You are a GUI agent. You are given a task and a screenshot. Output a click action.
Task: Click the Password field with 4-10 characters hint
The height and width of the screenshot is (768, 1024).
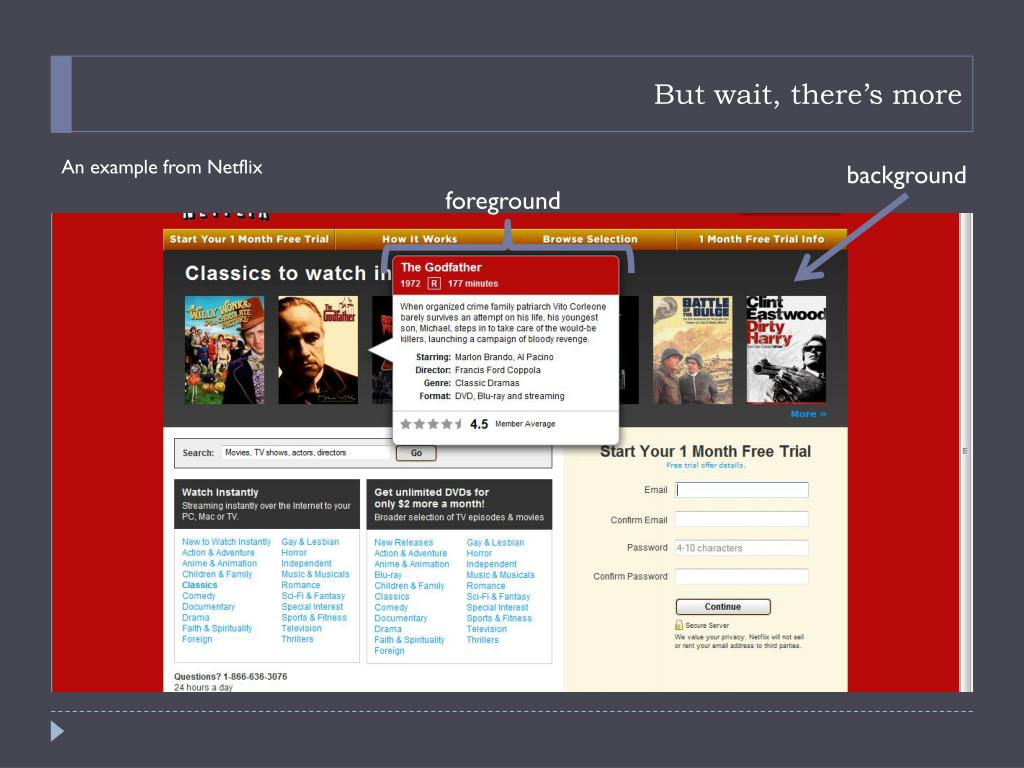pos(742,548)
